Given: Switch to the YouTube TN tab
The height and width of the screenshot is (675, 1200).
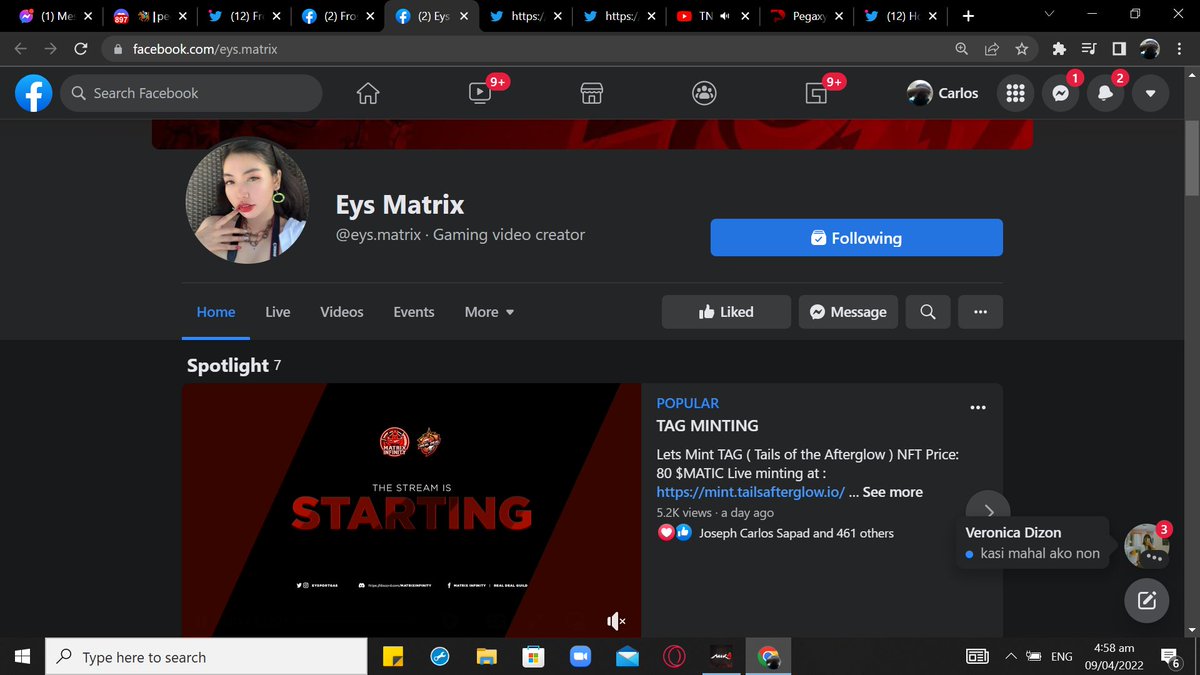Looking at the screenshot, I should click(713, 16).
